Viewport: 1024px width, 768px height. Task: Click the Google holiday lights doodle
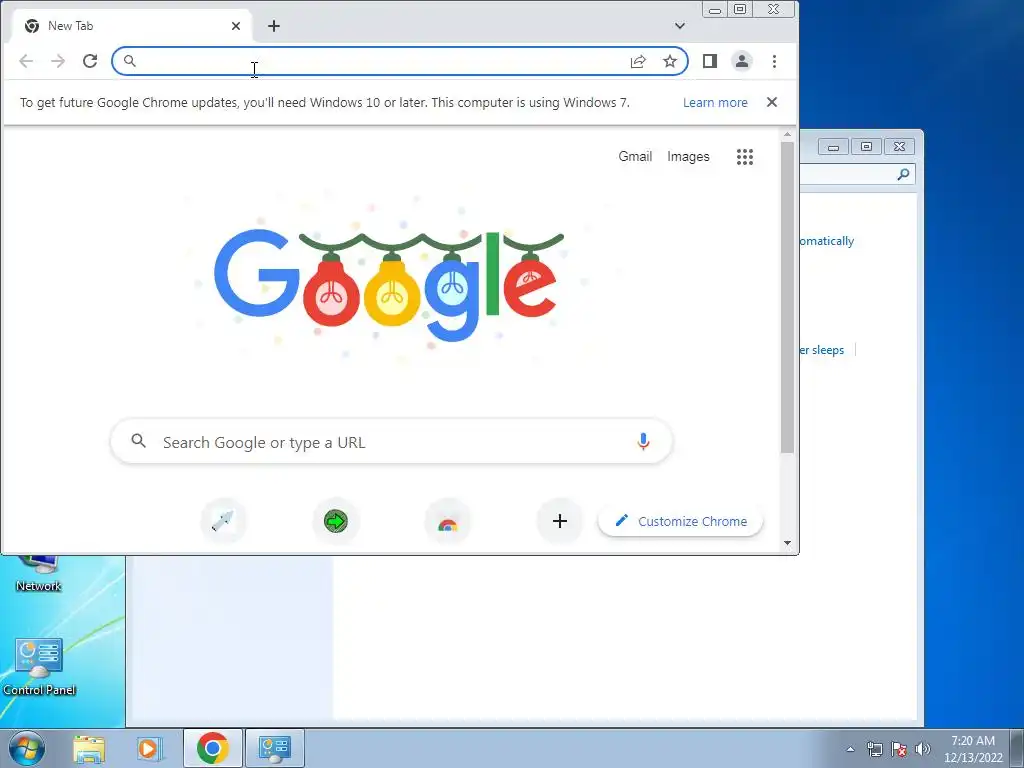point(389,284)
